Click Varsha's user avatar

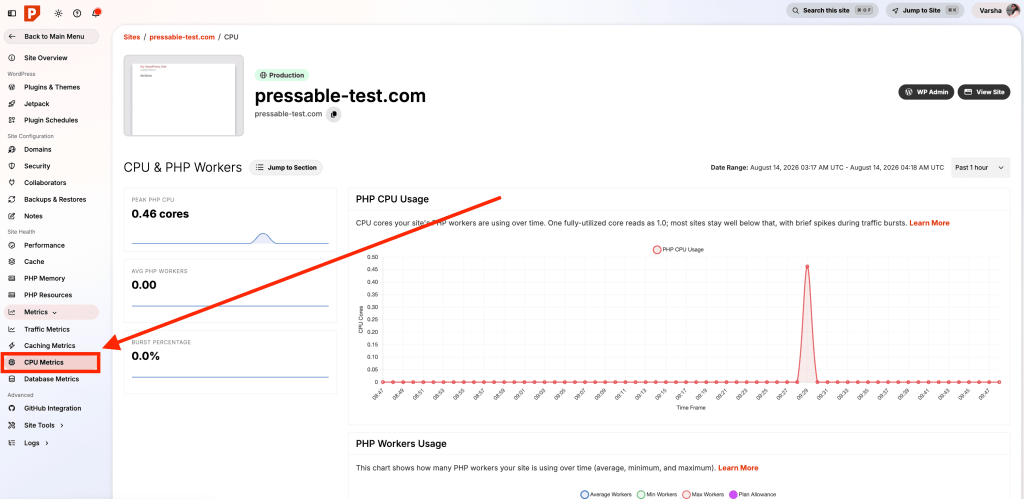tap(1012, 10)
